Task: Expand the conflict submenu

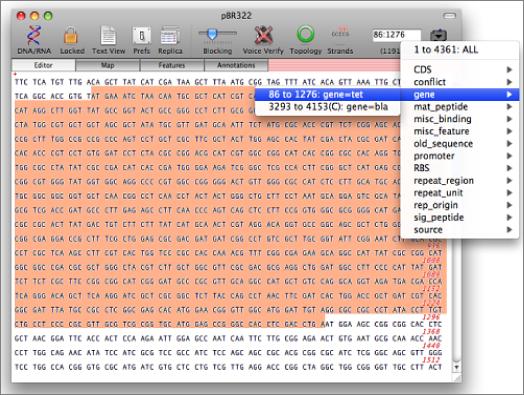Action: [460, 82]
